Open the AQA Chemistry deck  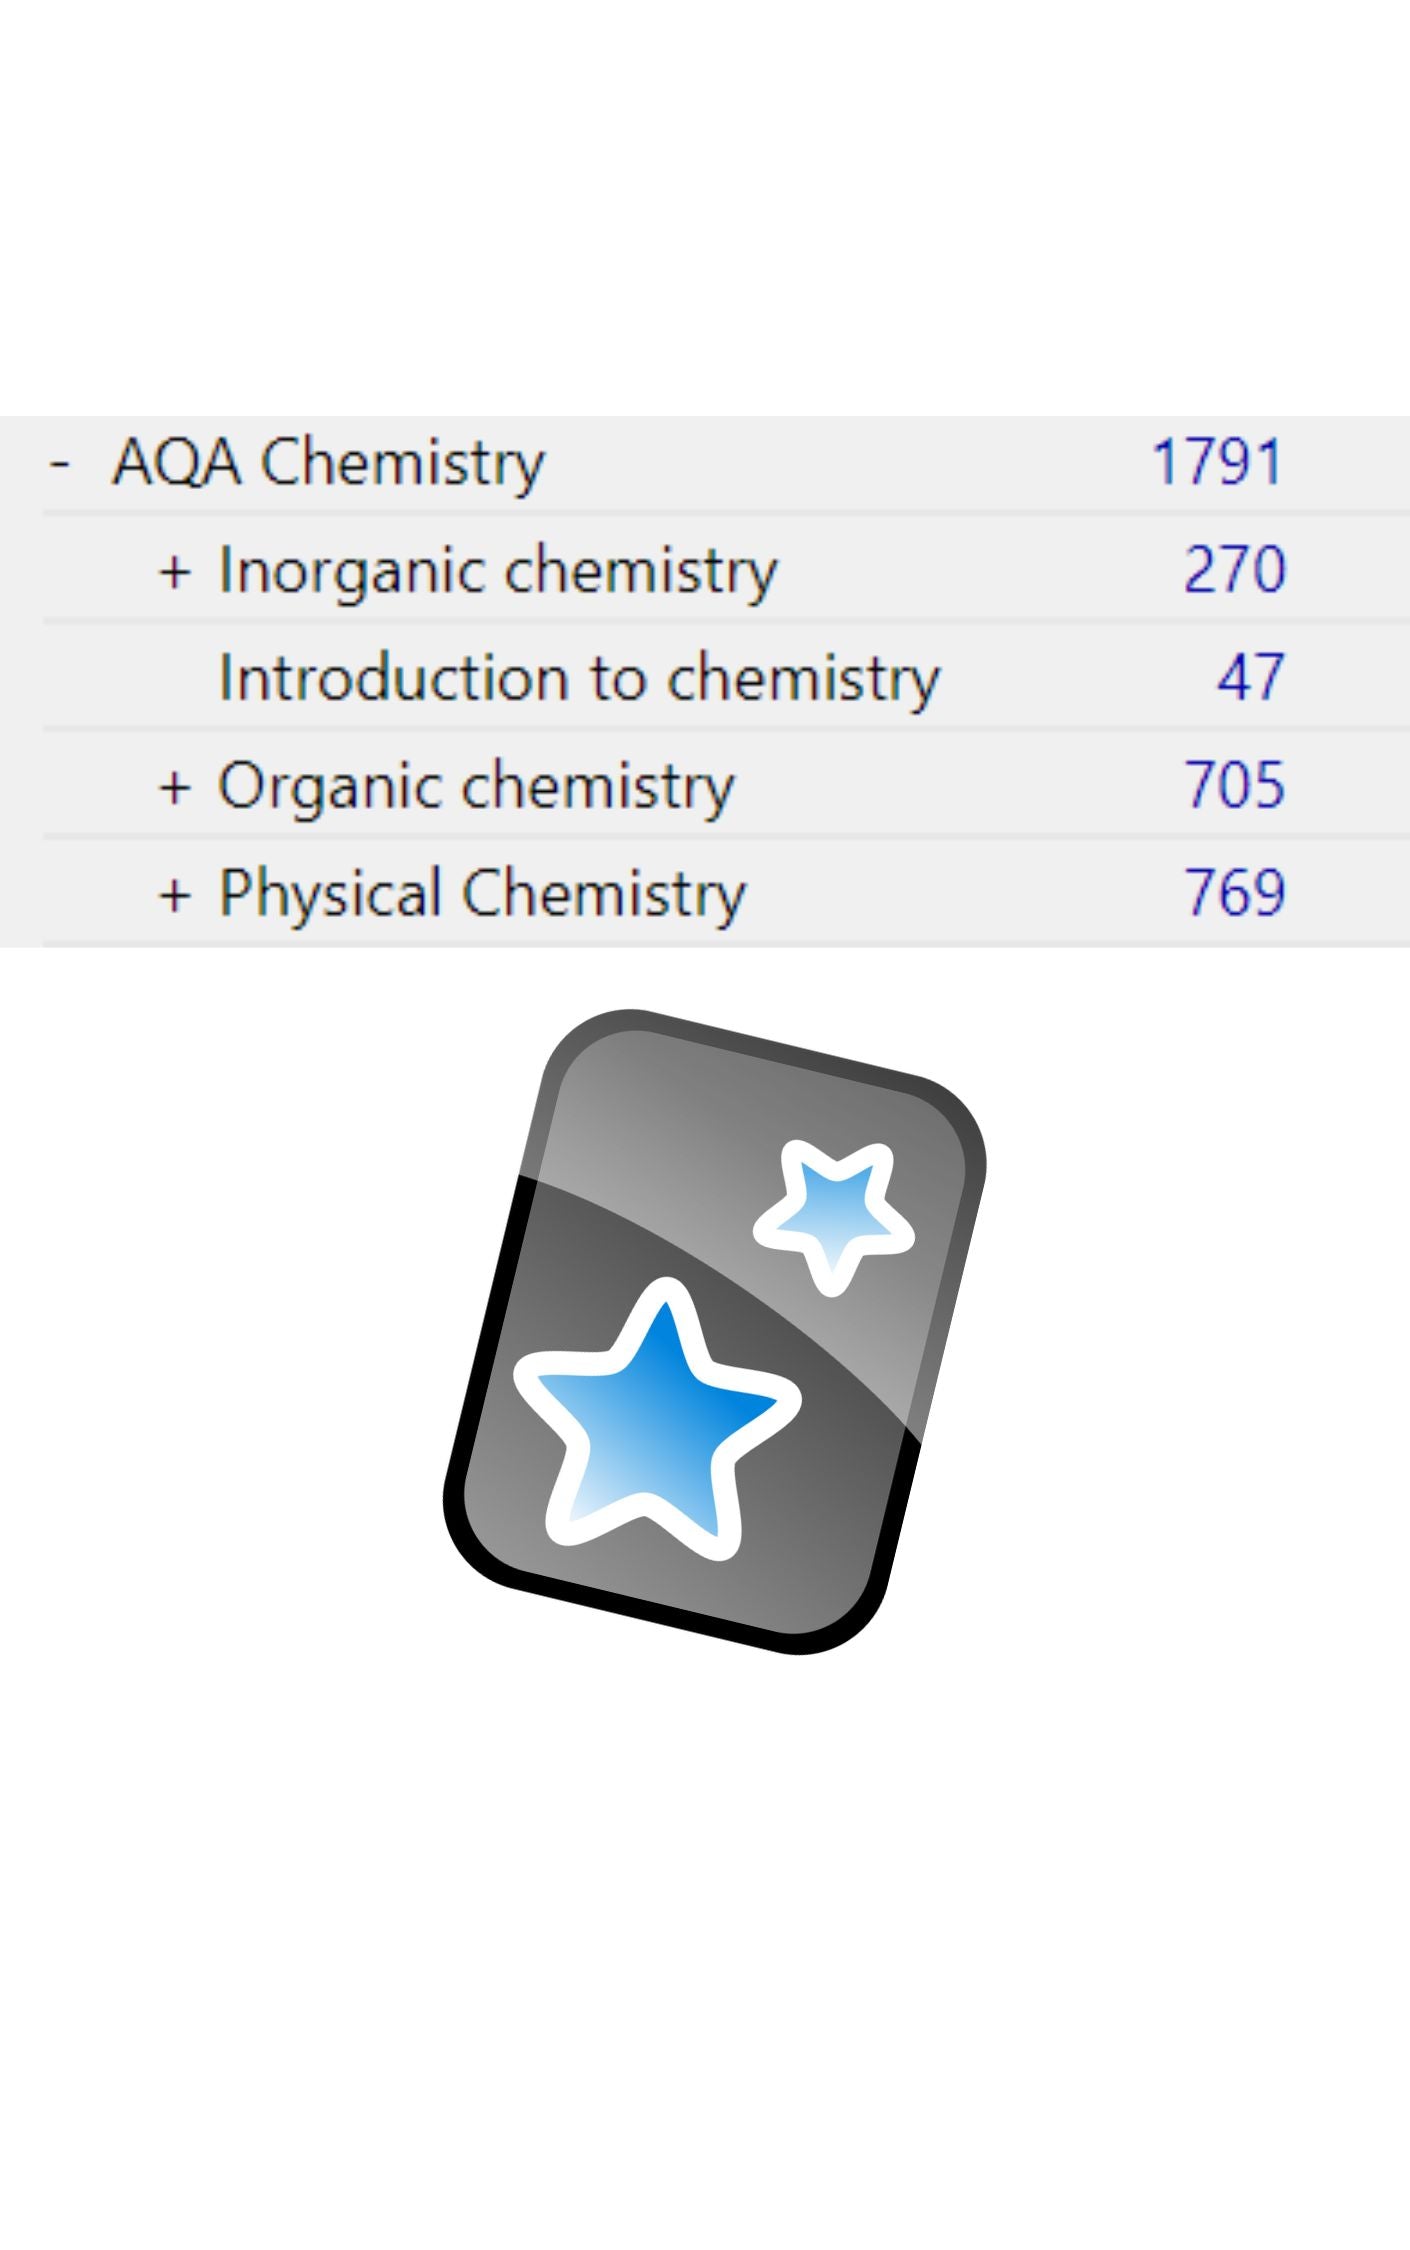coord(328,463)
